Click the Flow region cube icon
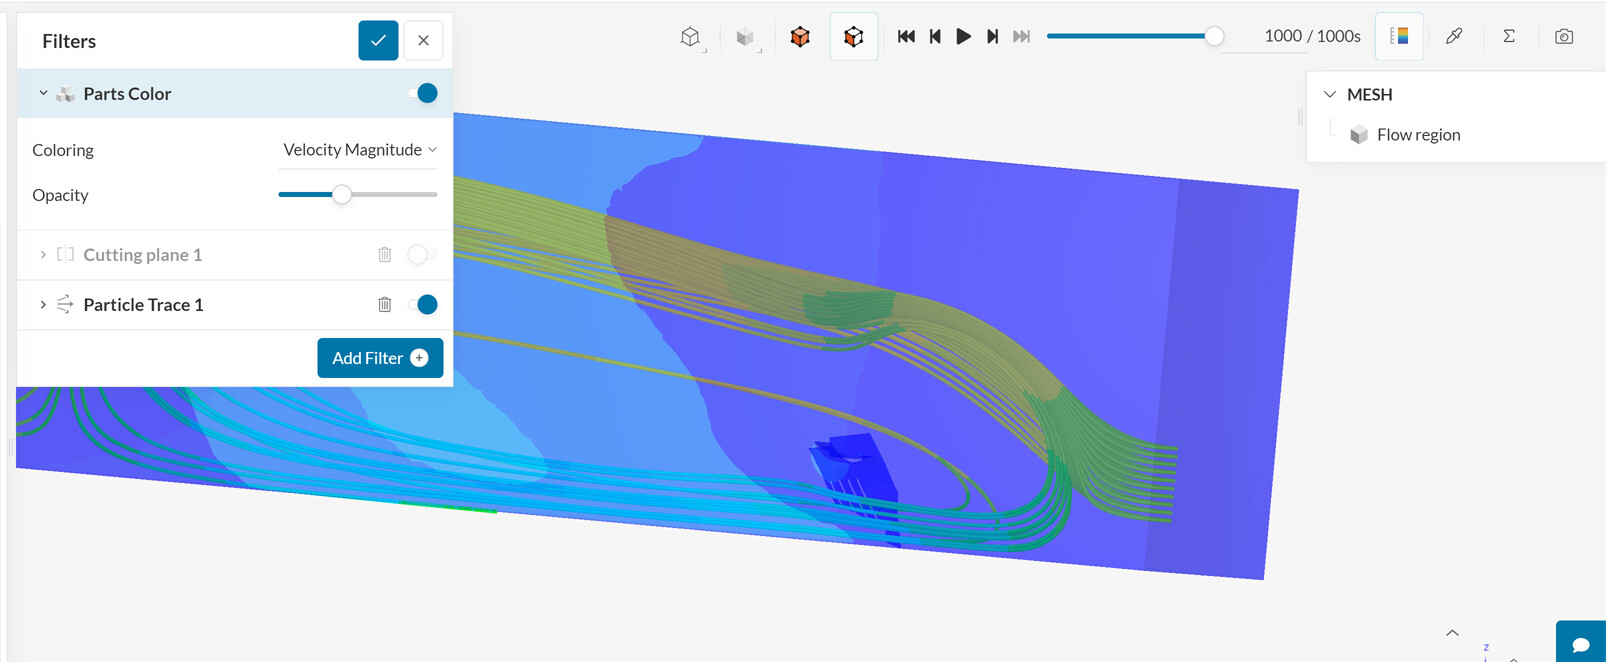The image size is (1606, 662). tap(1358, 135)
